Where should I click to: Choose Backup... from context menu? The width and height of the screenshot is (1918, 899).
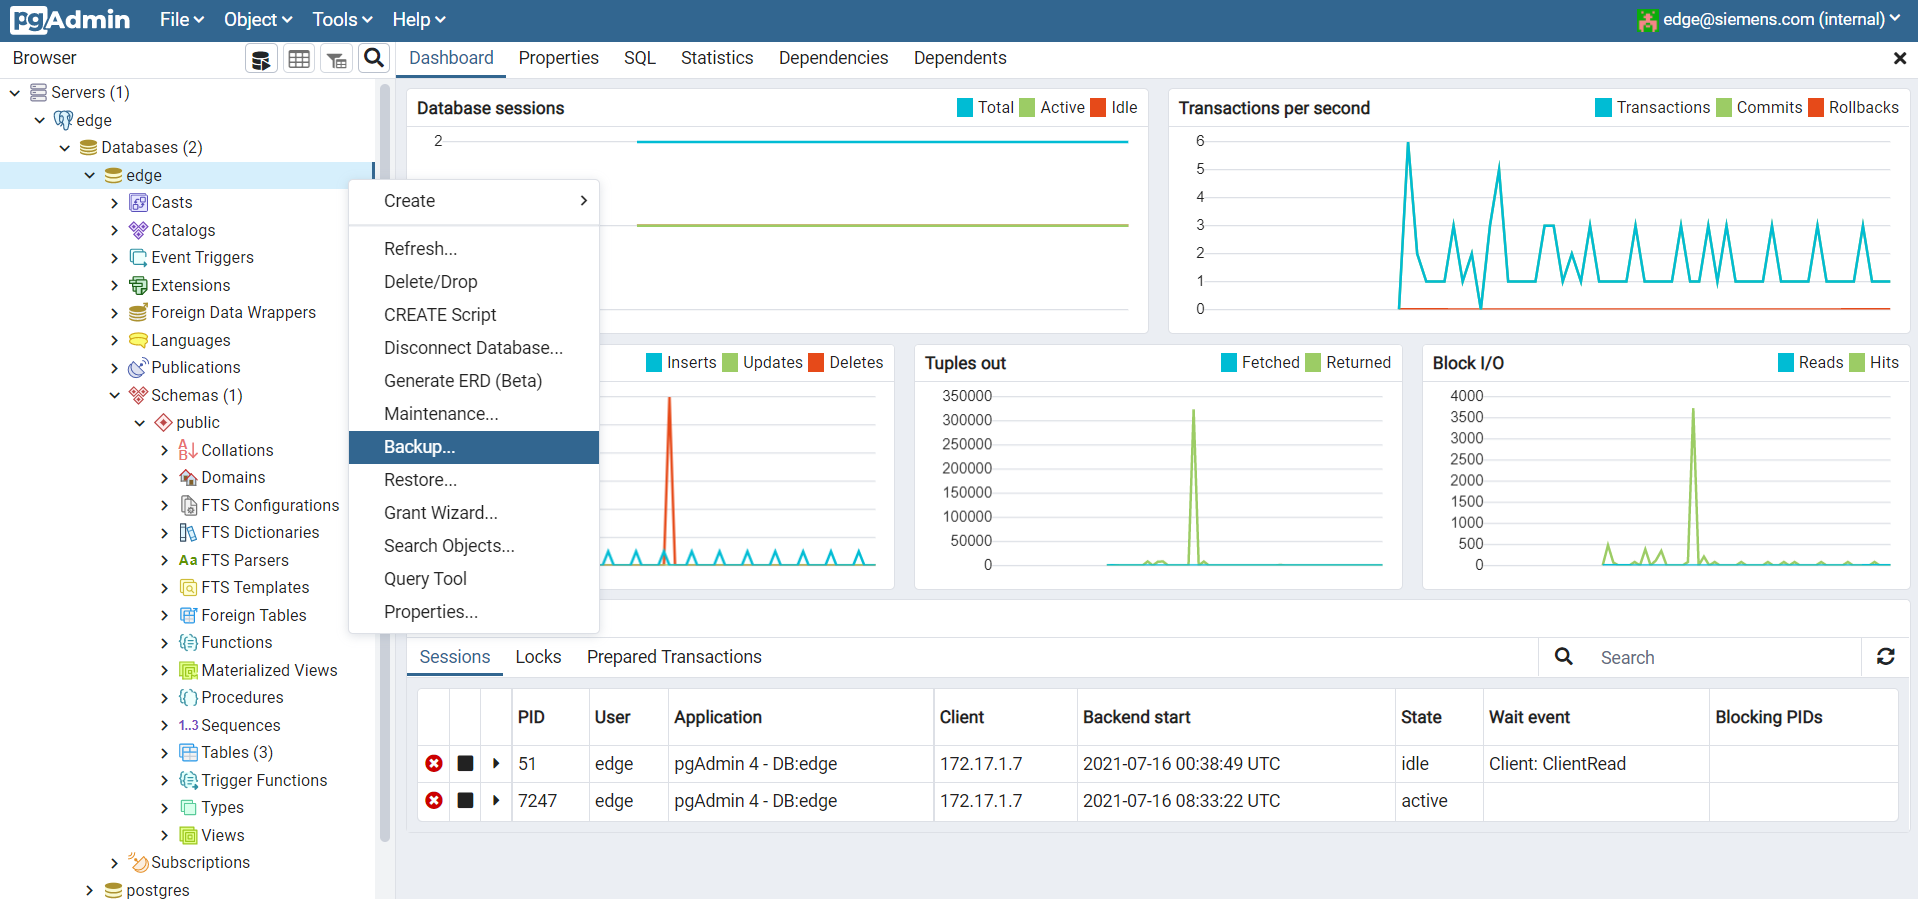coord(474,447)
